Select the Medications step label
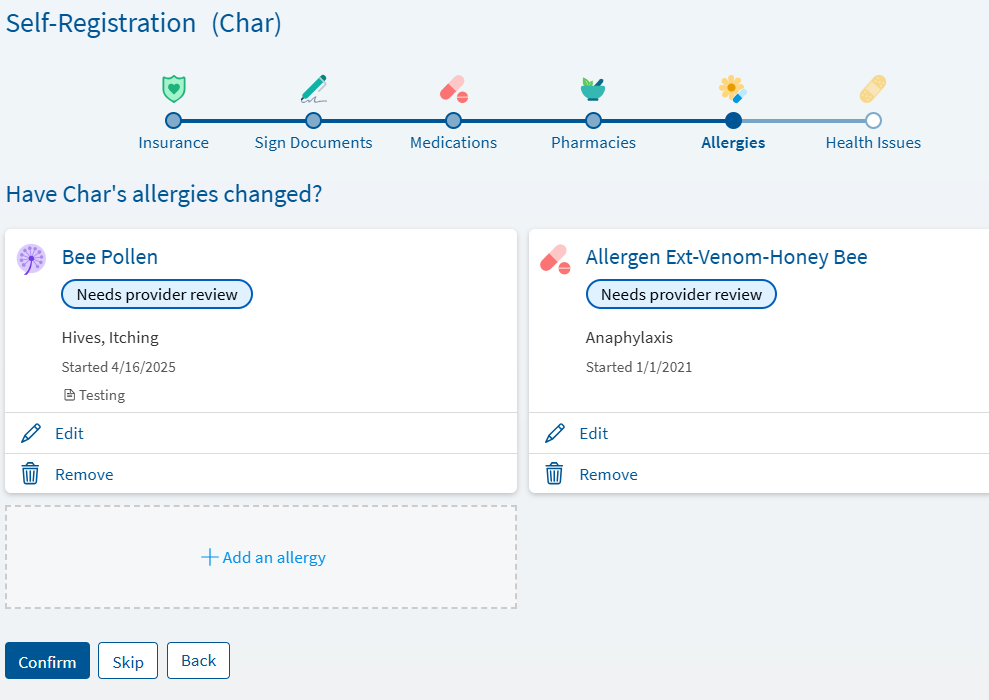Image resolution: width=989 pixels, height=700 pixels. pyautogui.click(x=454, y=143)
